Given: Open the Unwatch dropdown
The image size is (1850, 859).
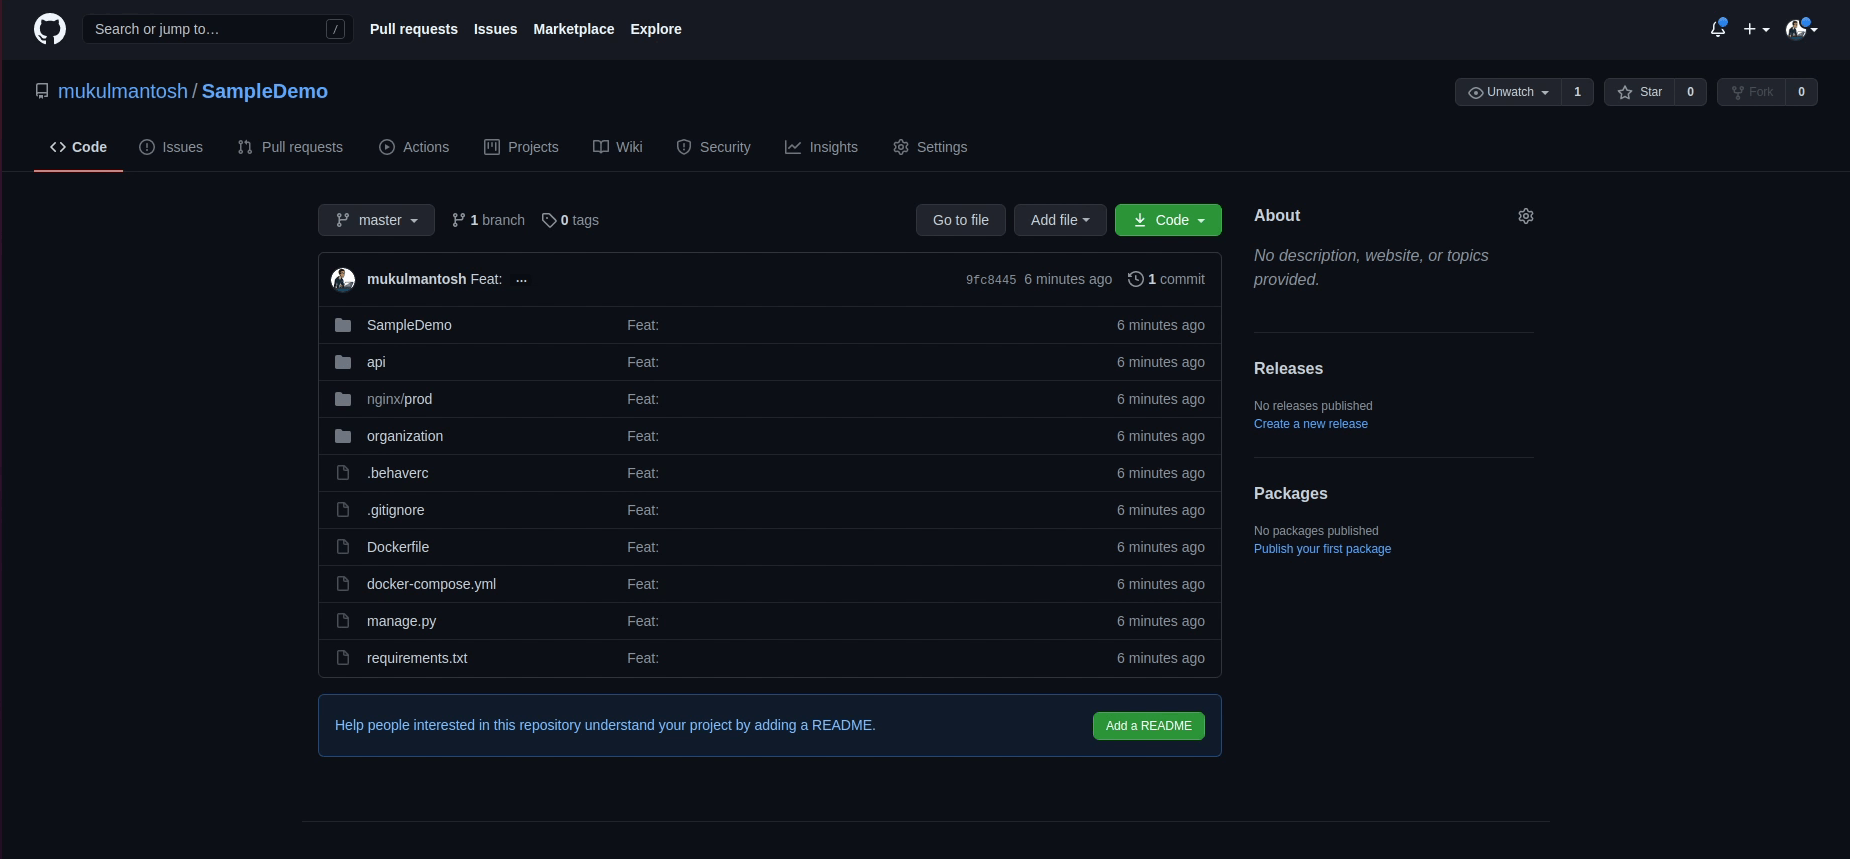Looking at the screenshot, I should point(1508,92).
